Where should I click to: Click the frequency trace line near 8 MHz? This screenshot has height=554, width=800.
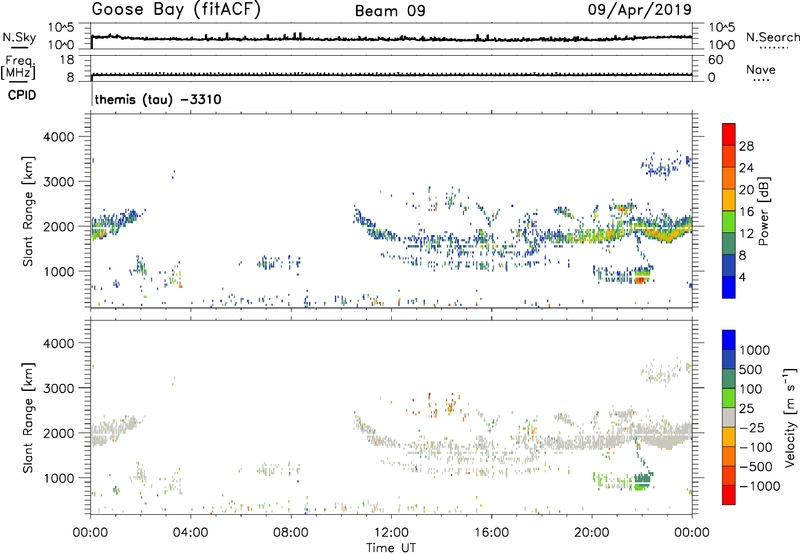[391, 75]
